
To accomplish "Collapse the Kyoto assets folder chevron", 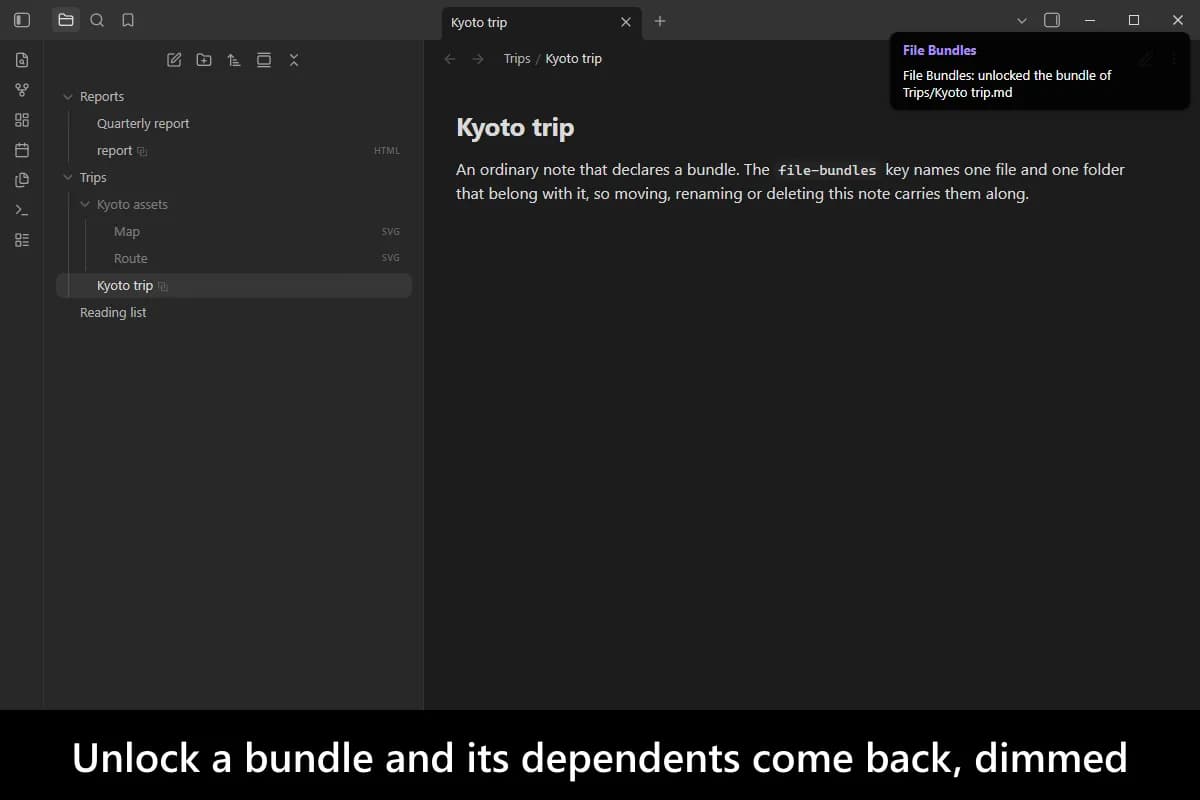I will [85, 205].
